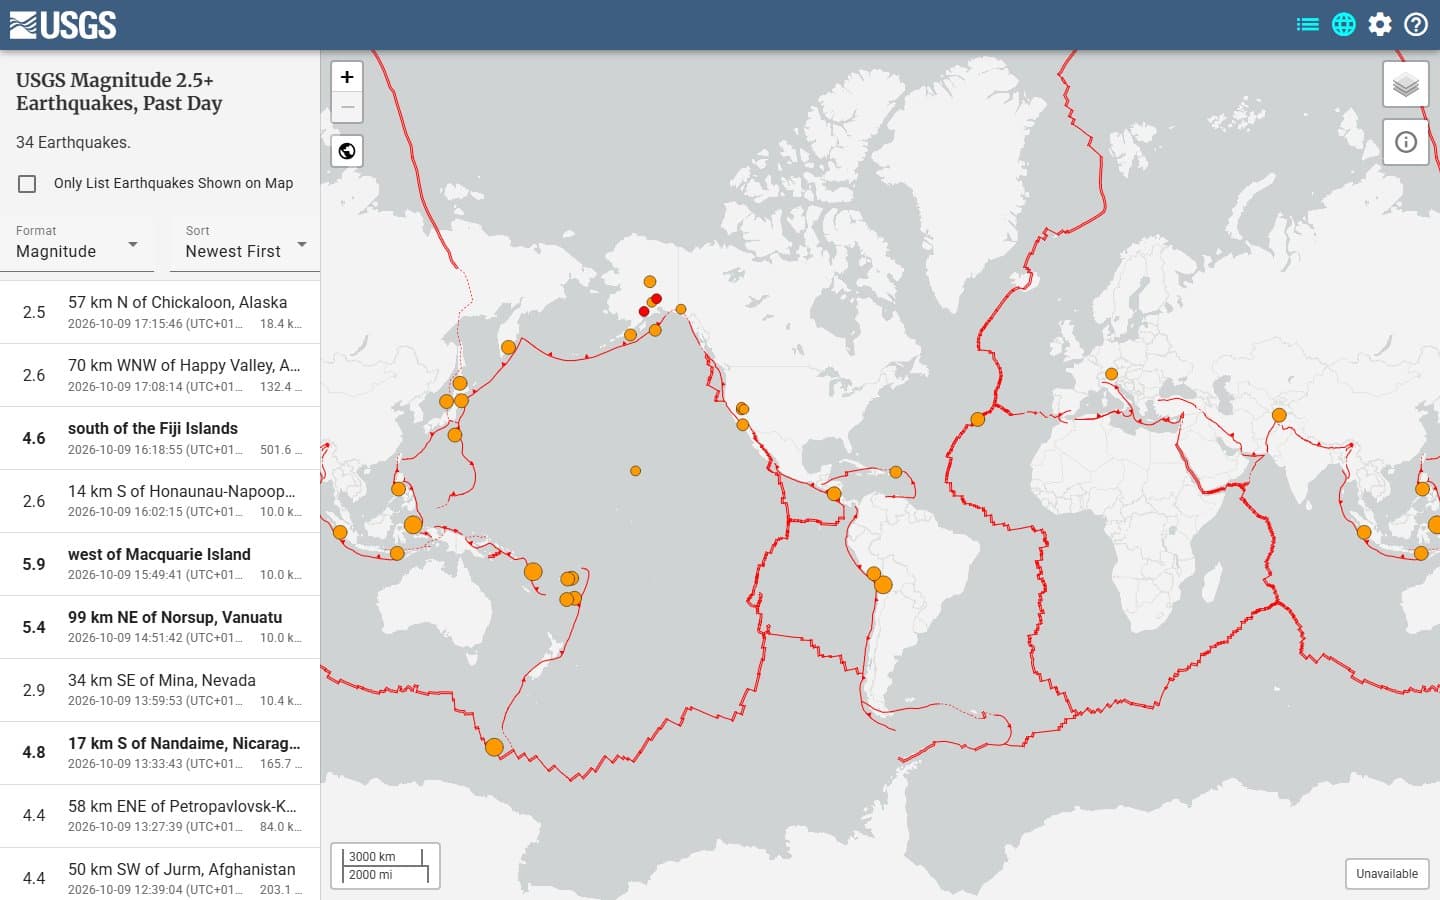Select 14 km S of Honaunau-Napoopoo event

[160, 501]
